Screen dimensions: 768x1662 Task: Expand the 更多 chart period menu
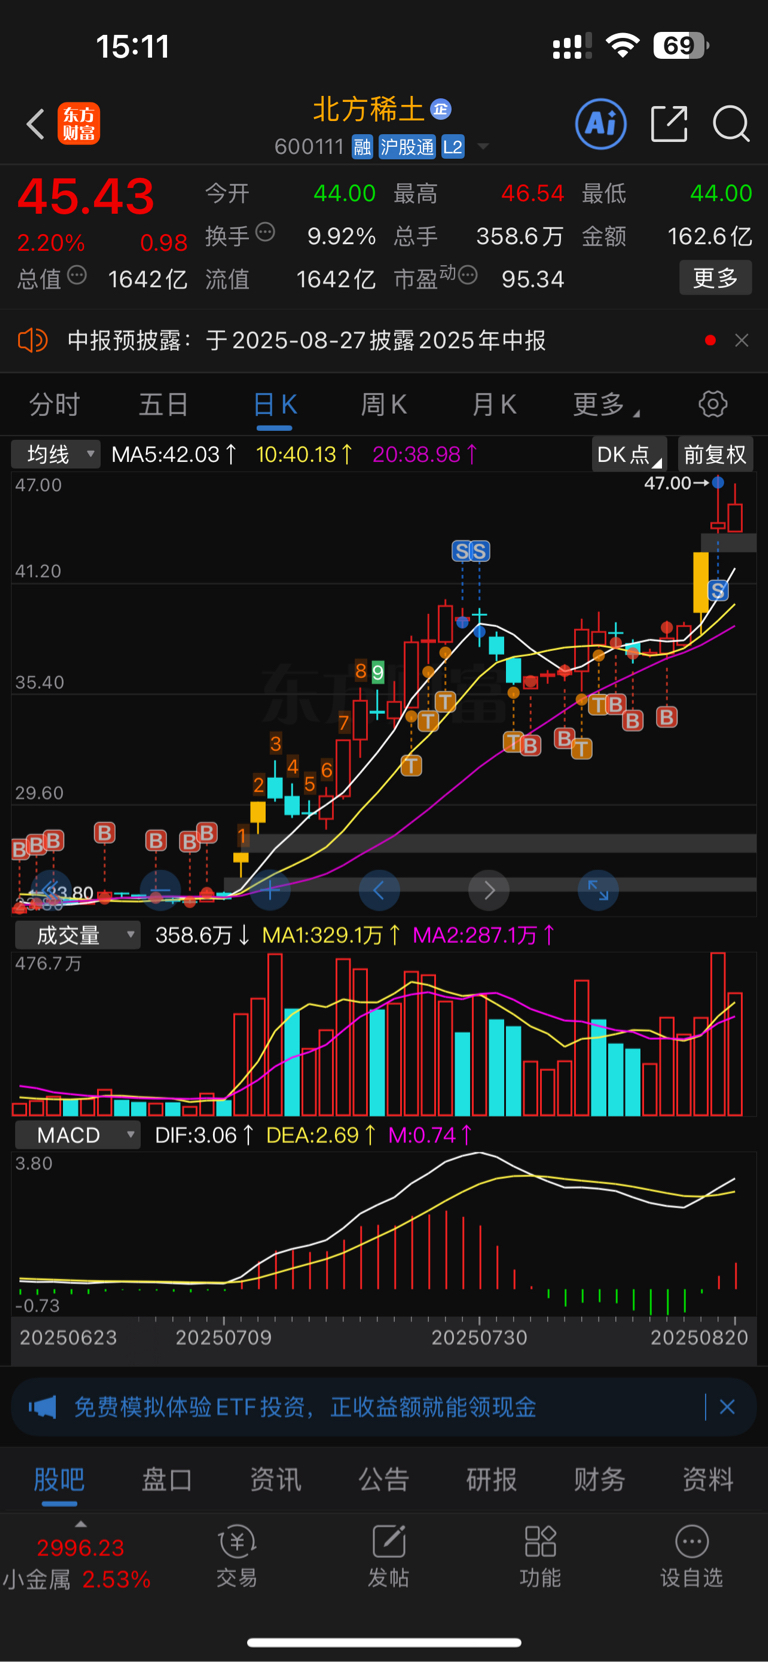pyautogui.click(x=606, y=404)
